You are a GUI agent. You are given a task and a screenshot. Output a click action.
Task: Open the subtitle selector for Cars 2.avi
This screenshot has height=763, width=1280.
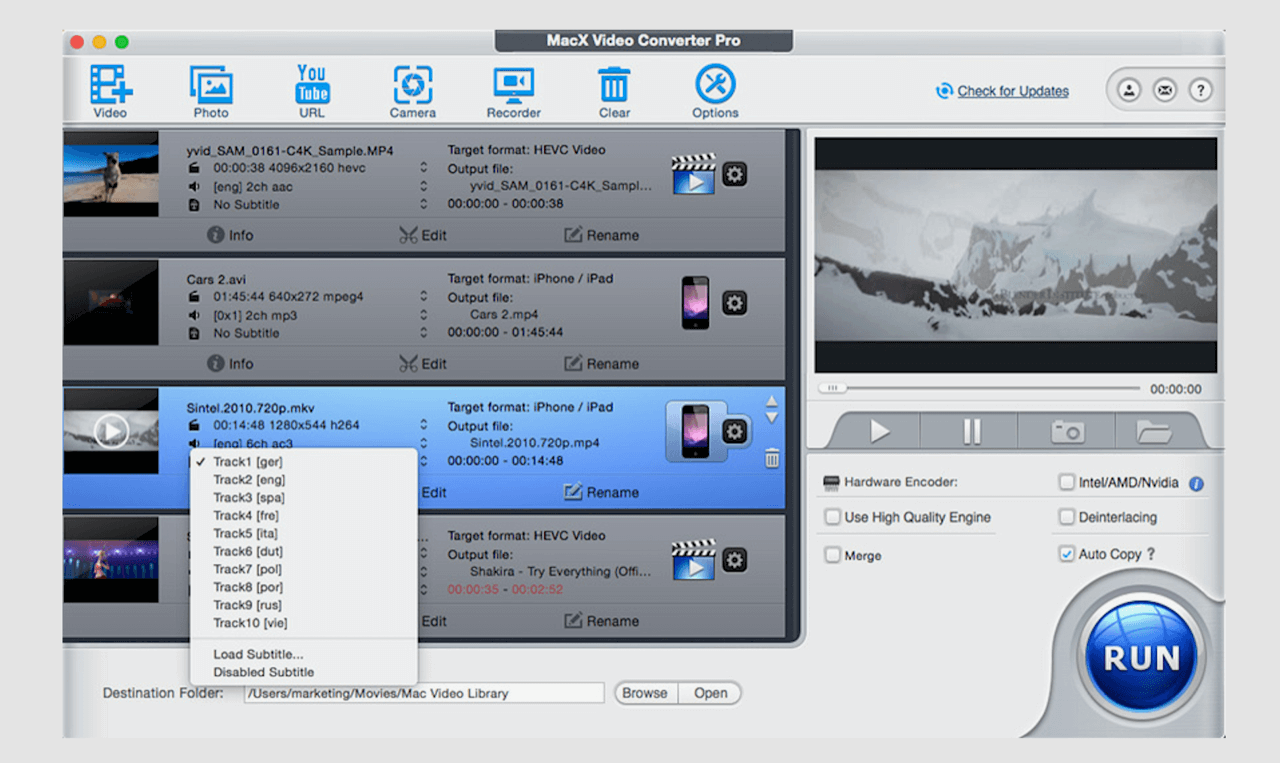click(423, 333)
